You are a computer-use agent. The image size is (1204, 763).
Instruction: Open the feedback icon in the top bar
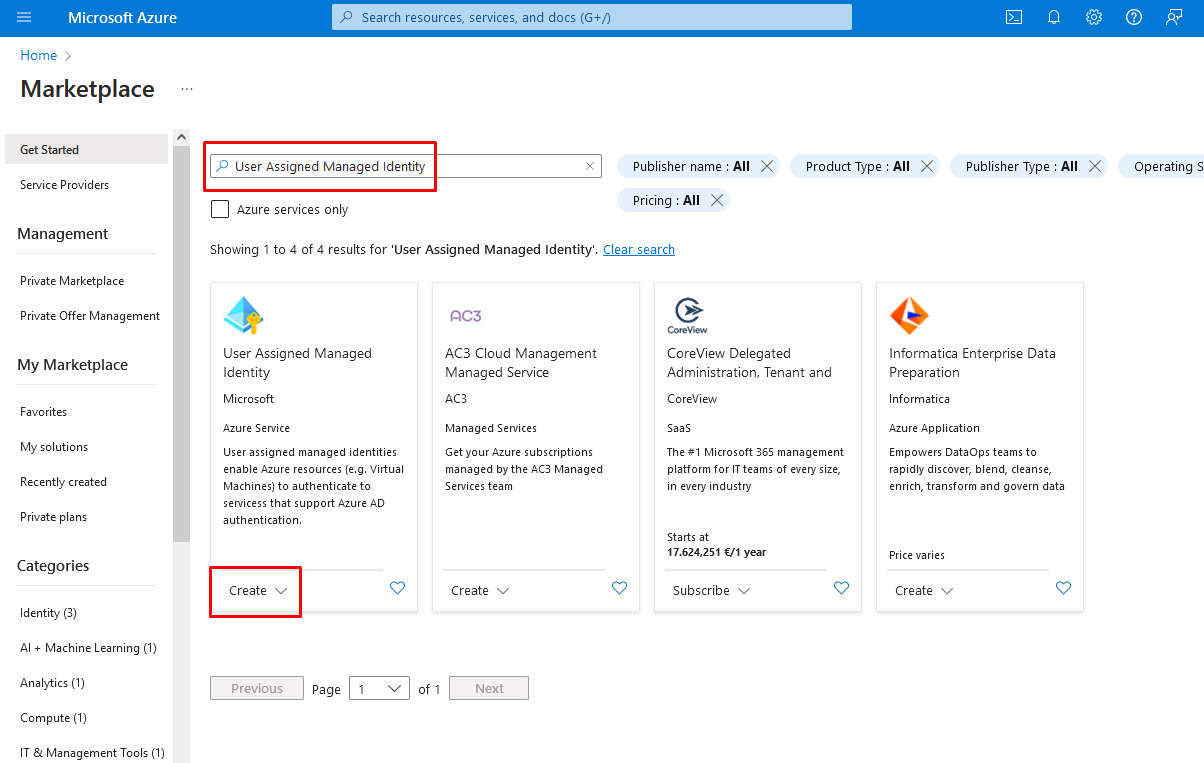pyautogui.click(x=1174, y=17)
